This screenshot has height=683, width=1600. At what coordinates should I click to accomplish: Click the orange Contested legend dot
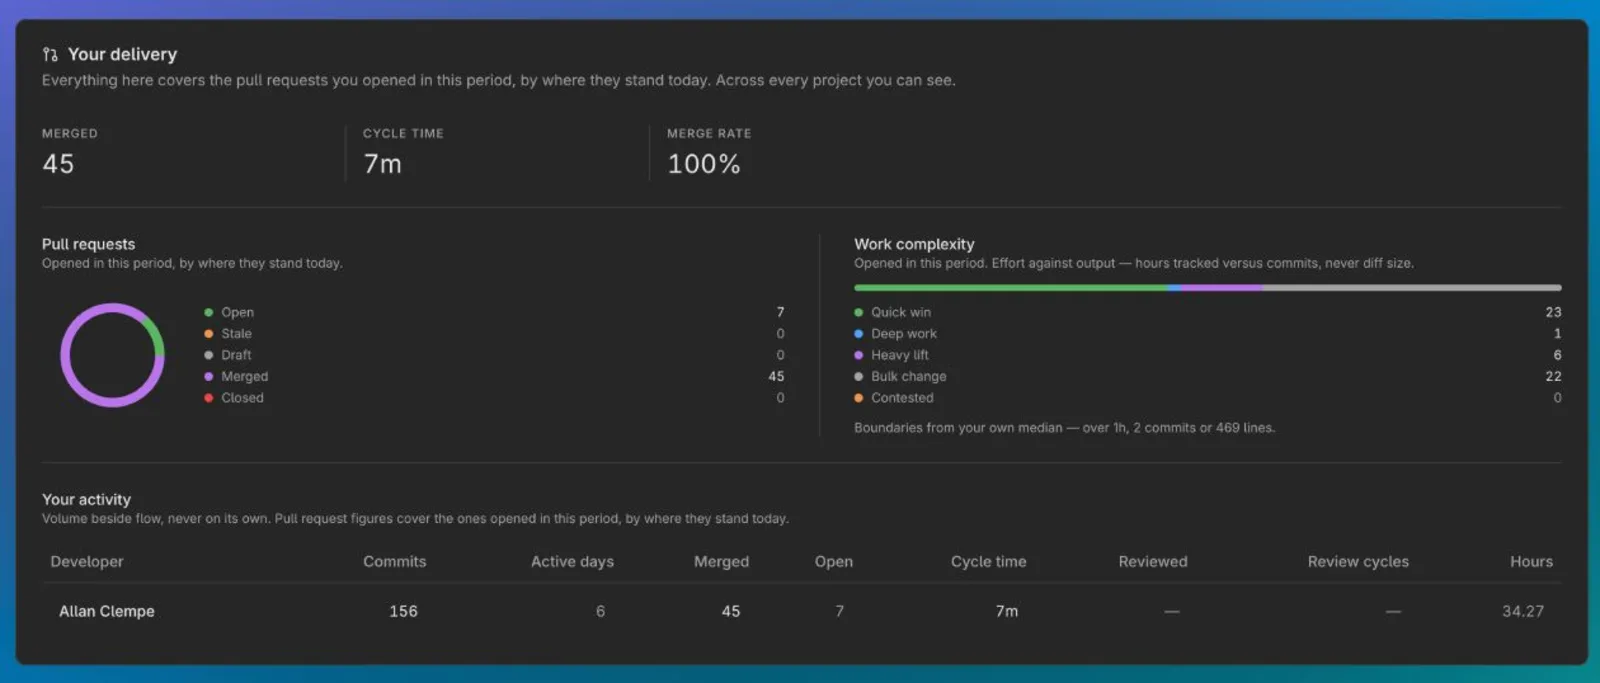(x=859, y=398)
